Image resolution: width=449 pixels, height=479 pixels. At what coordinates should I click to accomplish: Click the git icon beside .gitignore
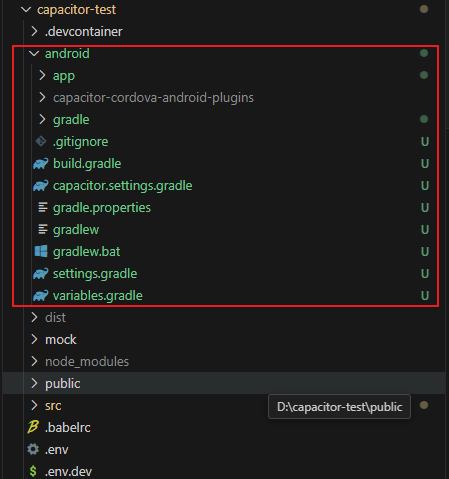pyautogui.click(x=41, y=141)
